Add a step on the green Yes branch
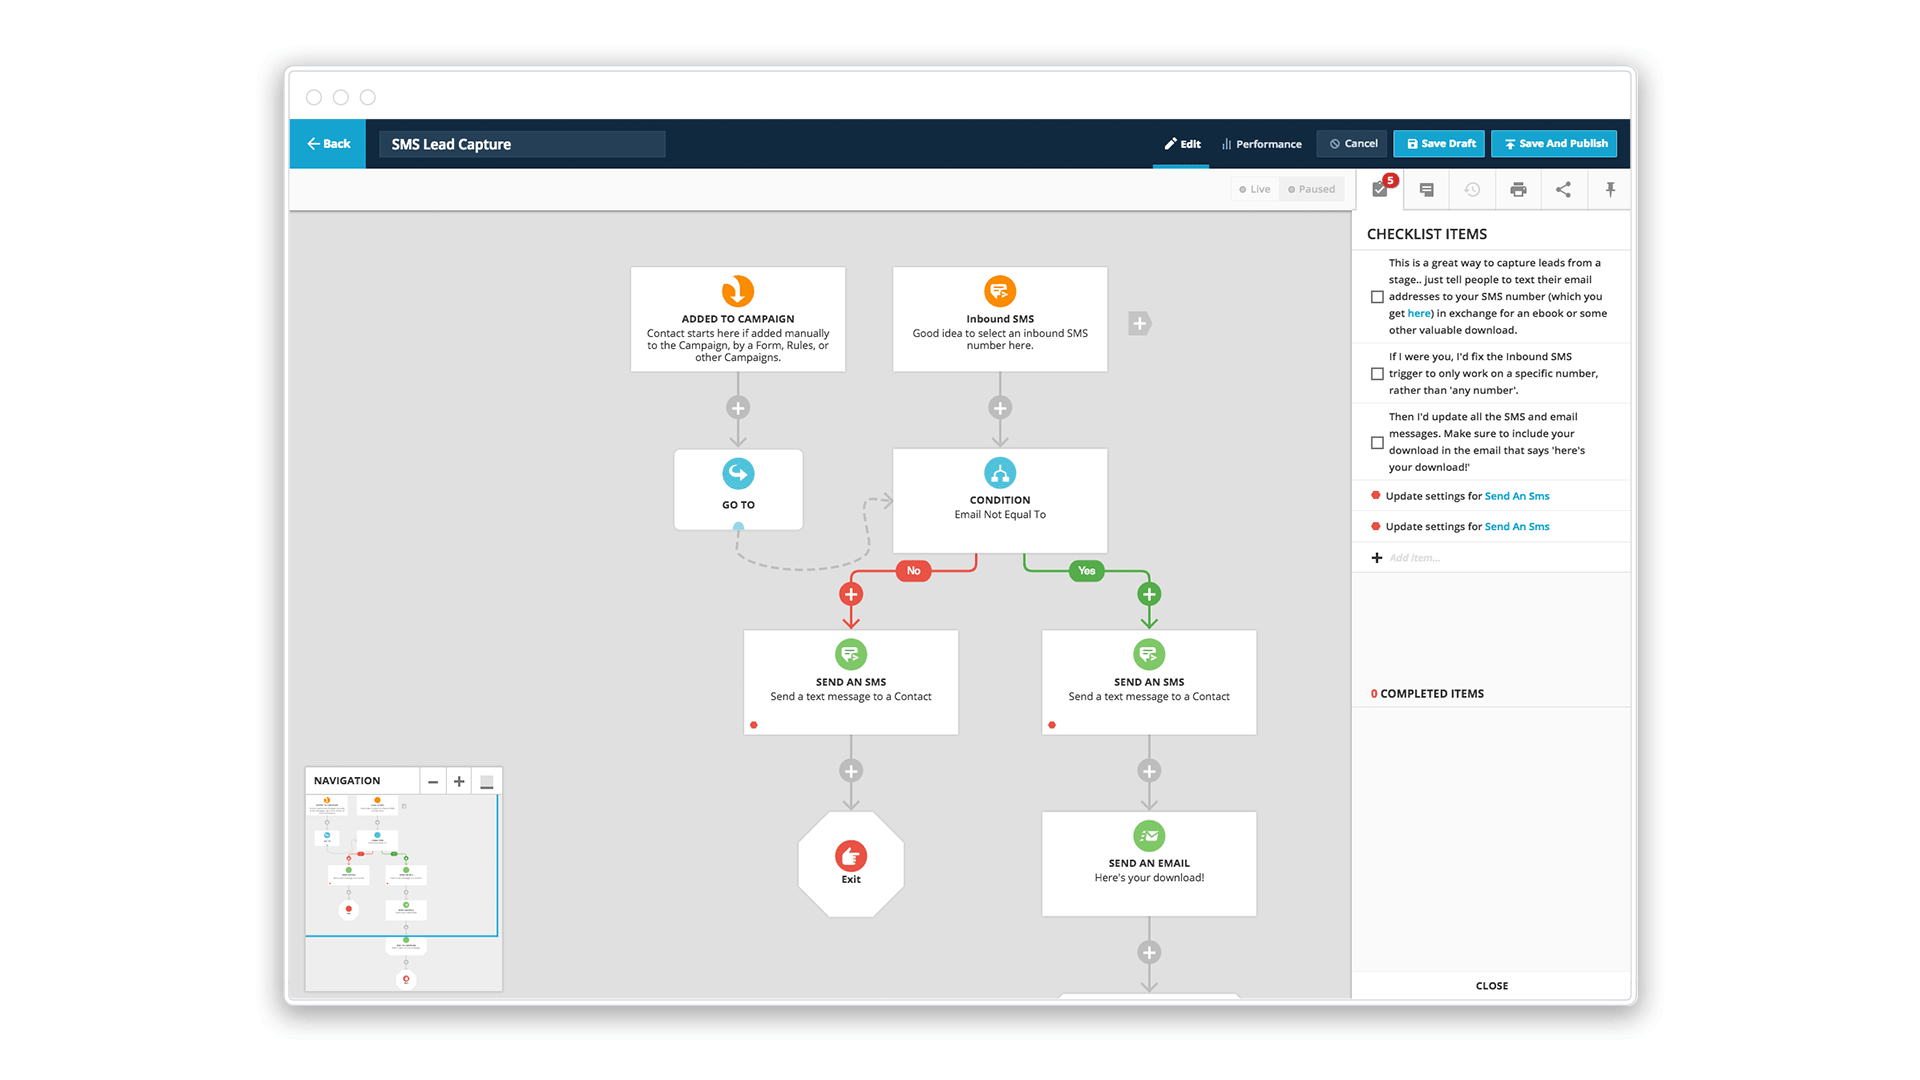1920x1080 pixels. pyautogui.click(x=1149, y=594)
